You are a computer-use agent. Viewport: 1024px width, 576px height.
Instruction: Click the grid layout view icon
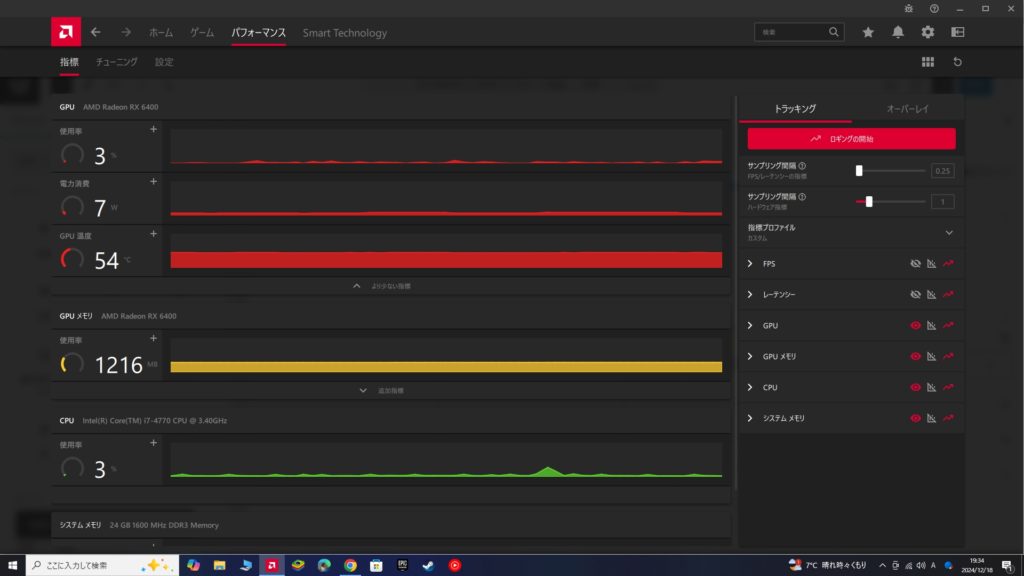click(x=928, y=62)
